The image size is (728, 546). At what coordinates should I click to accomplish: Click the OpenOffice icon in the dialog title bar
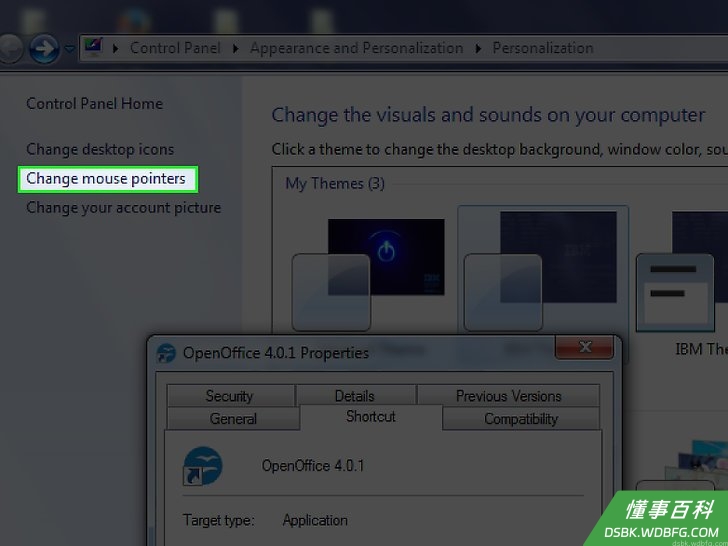[166, 353]
